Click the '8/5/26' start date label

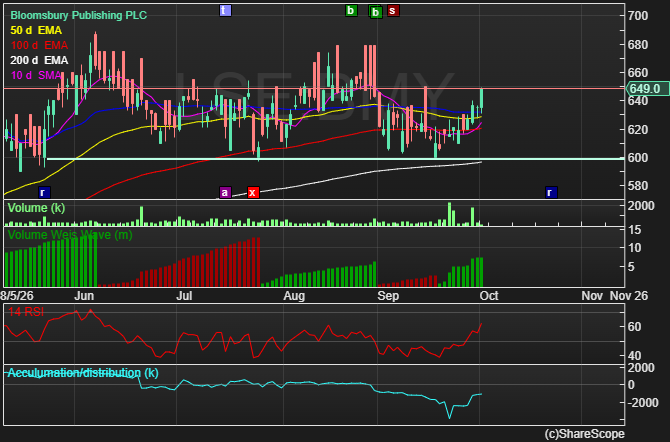coord(17,296)
